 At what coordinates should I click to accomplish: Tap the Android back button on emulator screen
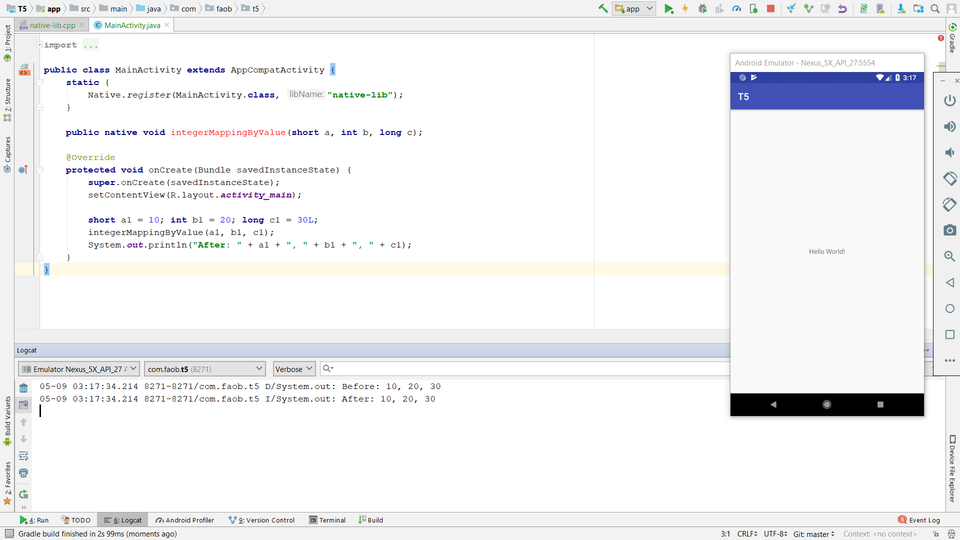(x=773, y=404)
